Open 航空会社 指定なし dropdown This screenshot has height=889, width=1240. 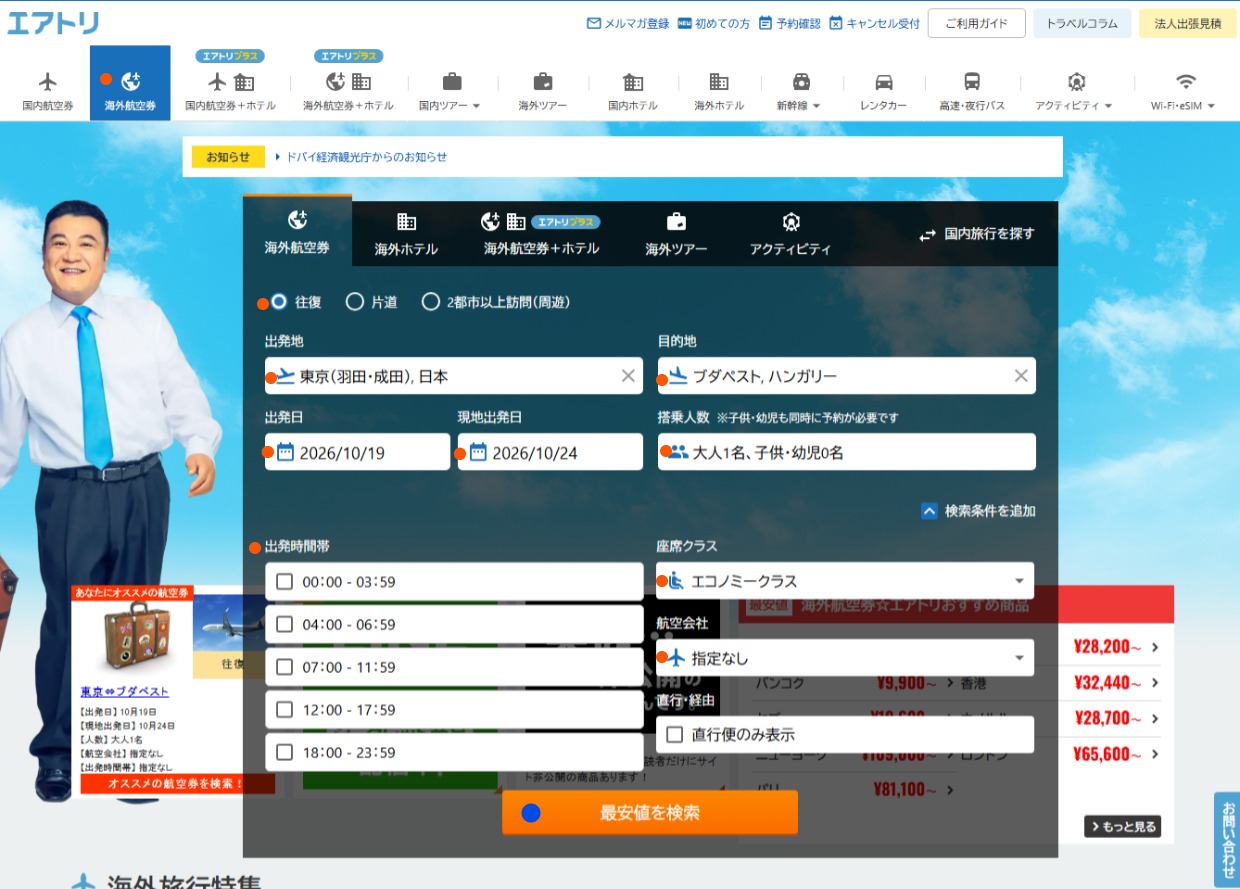pos(845,658)
